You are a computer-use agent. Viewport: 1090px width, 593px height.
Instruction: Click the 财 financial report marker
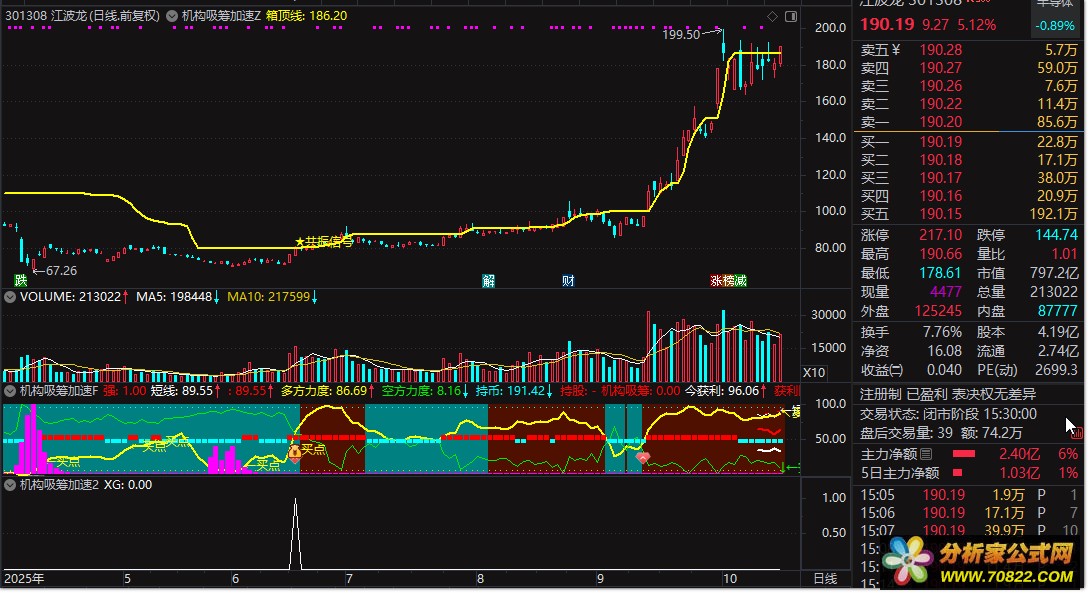point(568,280)
